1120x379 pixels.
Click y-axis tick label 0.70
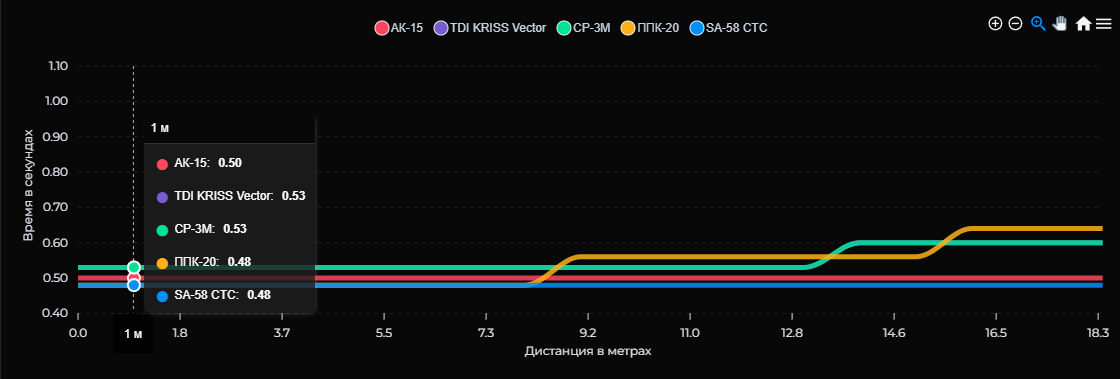tap(56, 208)
